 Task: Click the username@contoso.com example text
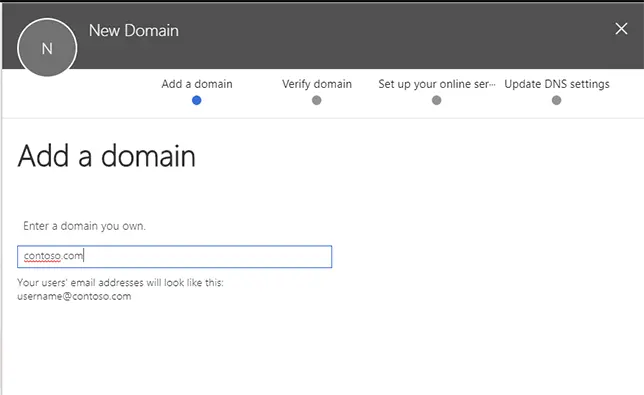pyautogui.click(x=74, y=296)
